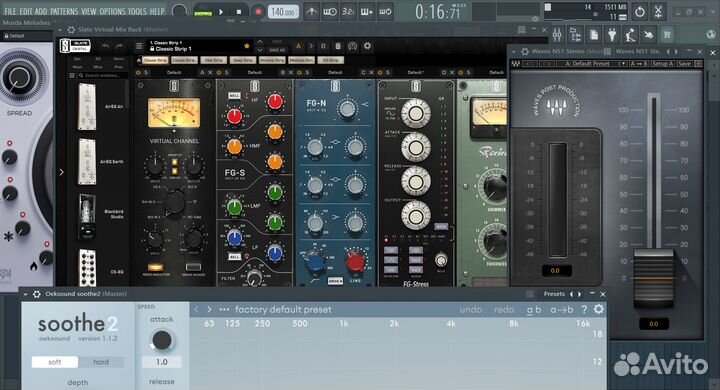Viewport: 720px width, 390px height.
Task: Click the 140.000 tempo field
Action: (x=283, y=12)
